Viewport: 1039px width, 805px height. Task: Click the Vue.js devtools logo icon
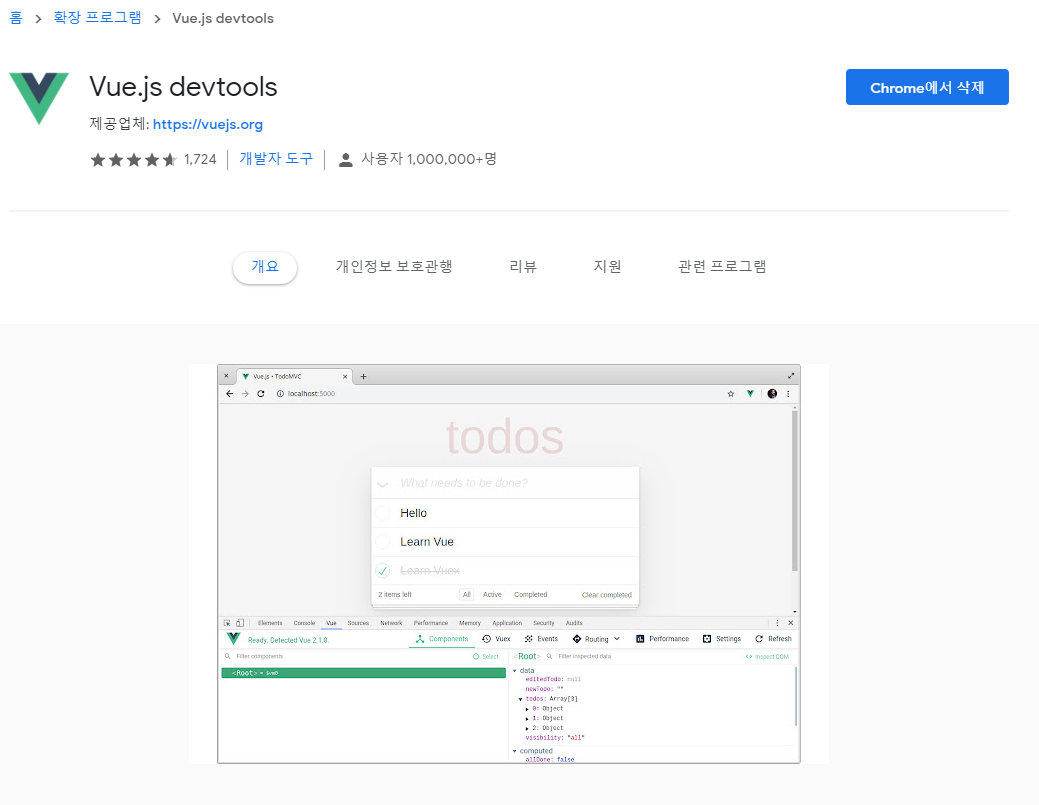tap(39, 98)
